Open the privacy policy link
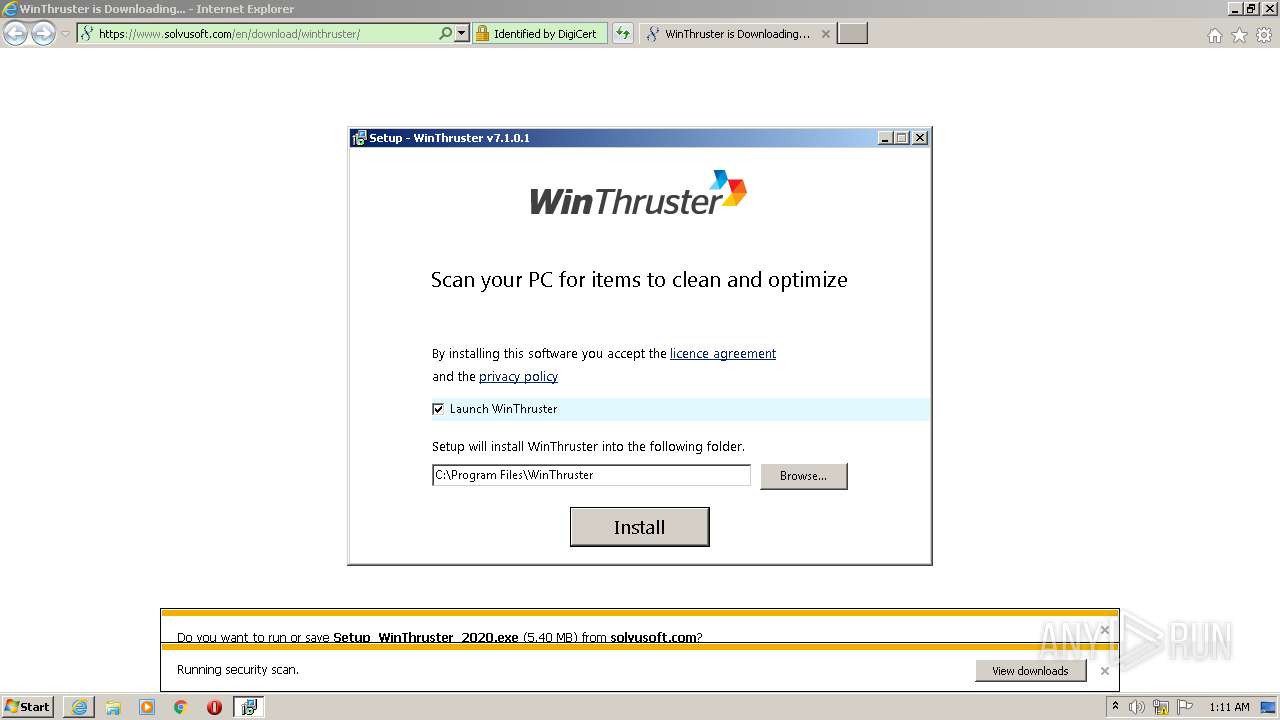Image resolution: width=1280 pixels, height=720 pixels. click(x=518, y=377)
